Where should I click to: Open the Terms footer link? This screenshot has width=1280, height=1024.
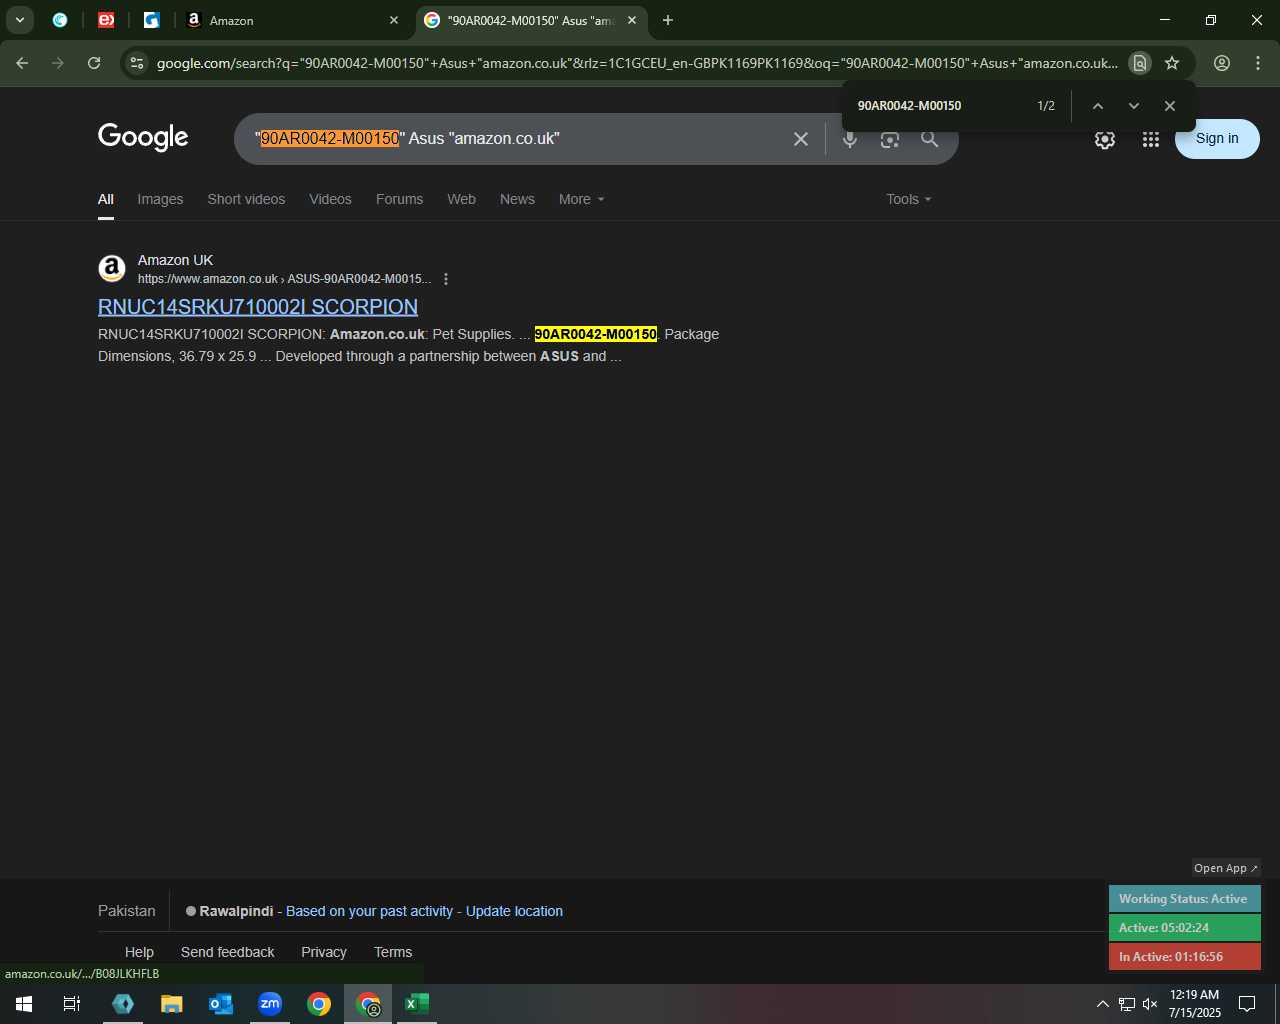[x=393, y=952]
